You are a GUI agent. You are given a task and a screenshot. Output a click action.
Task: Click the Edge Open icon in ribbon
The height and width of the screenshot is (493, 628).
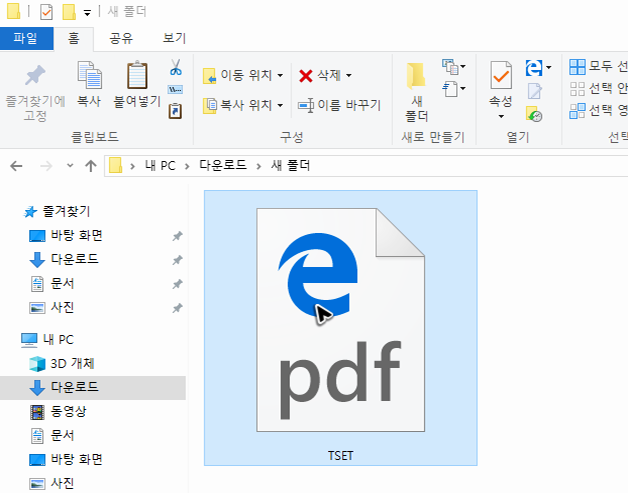click(x=534, y=68)
